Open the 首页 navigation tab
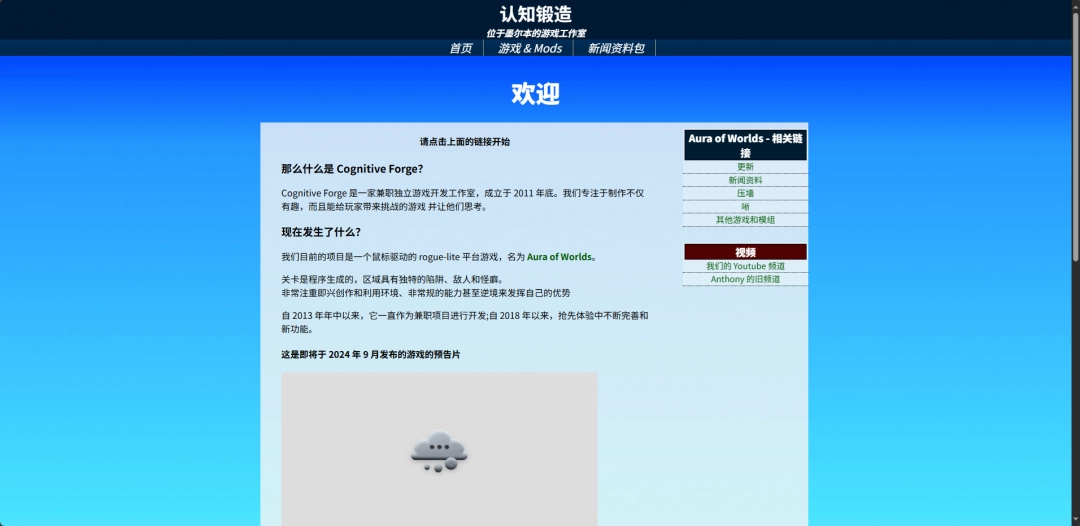 (x=460, y=48)
